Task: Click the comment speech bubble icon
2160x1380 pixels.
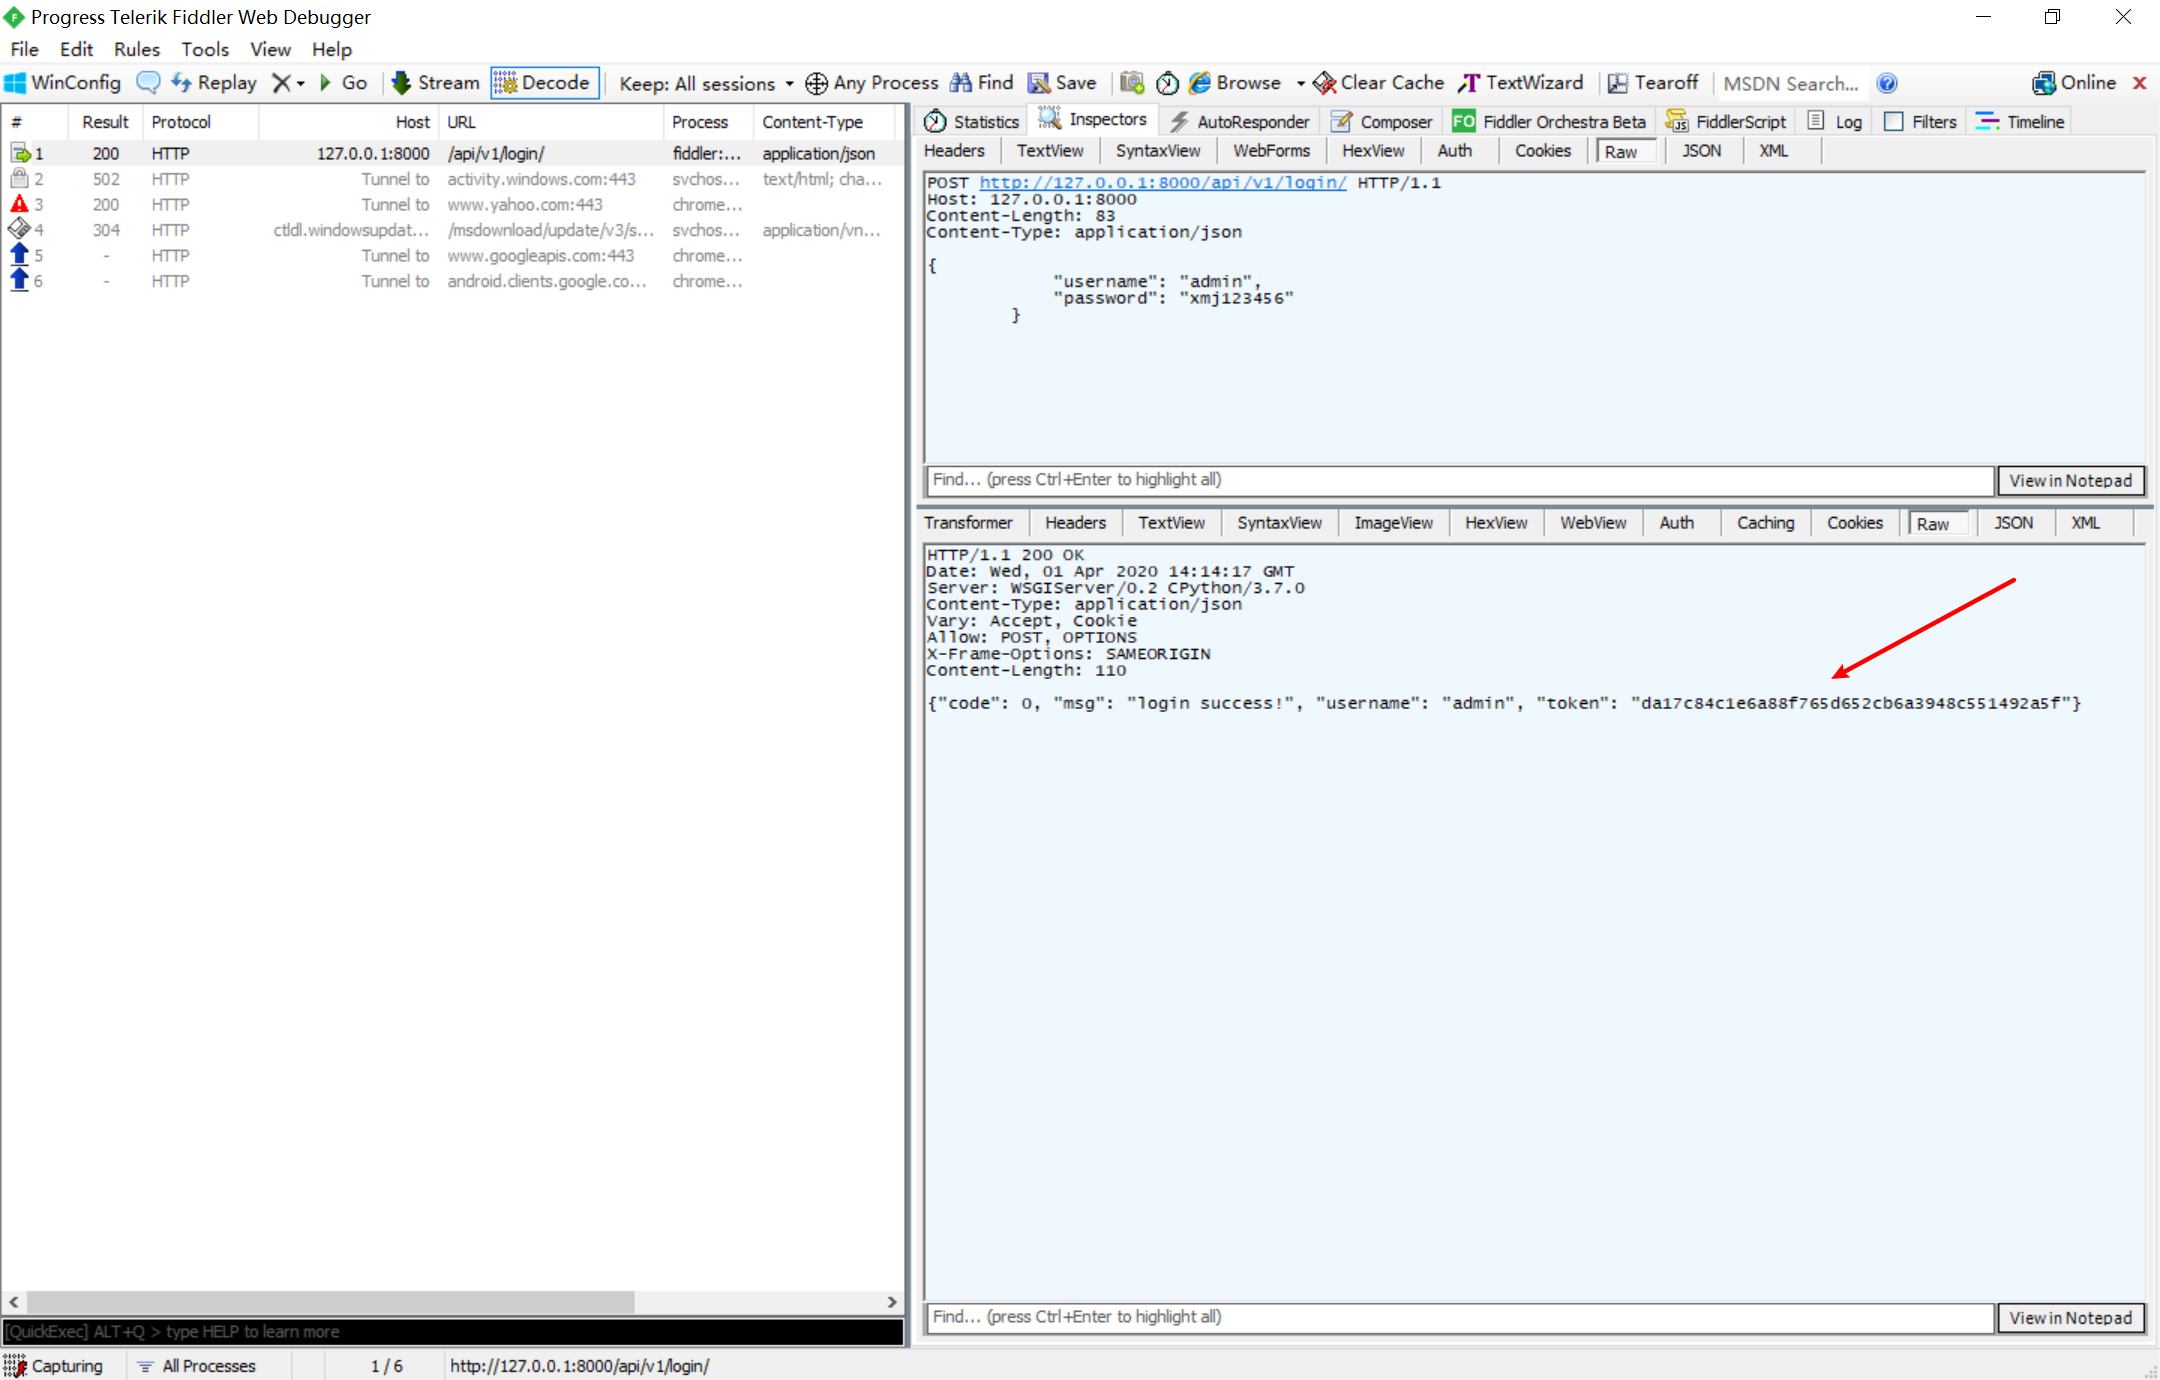Action: [148, 83]
